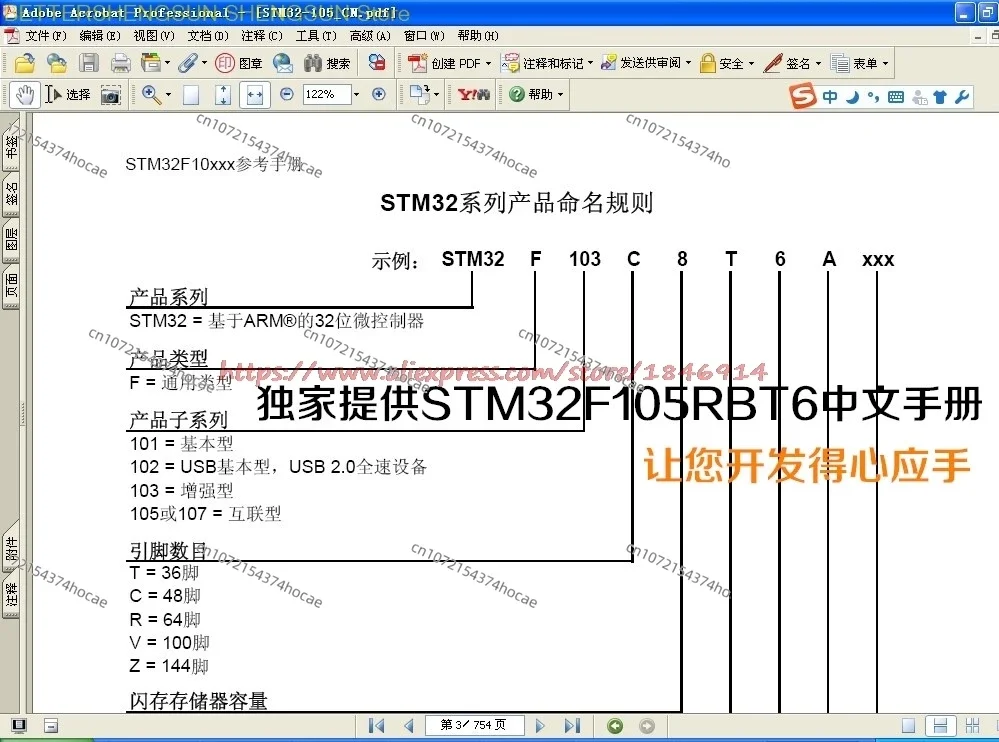Screen dimensions: 999x742
Task: Toggle full screen view in status bar
Action: tap(19, 726)
